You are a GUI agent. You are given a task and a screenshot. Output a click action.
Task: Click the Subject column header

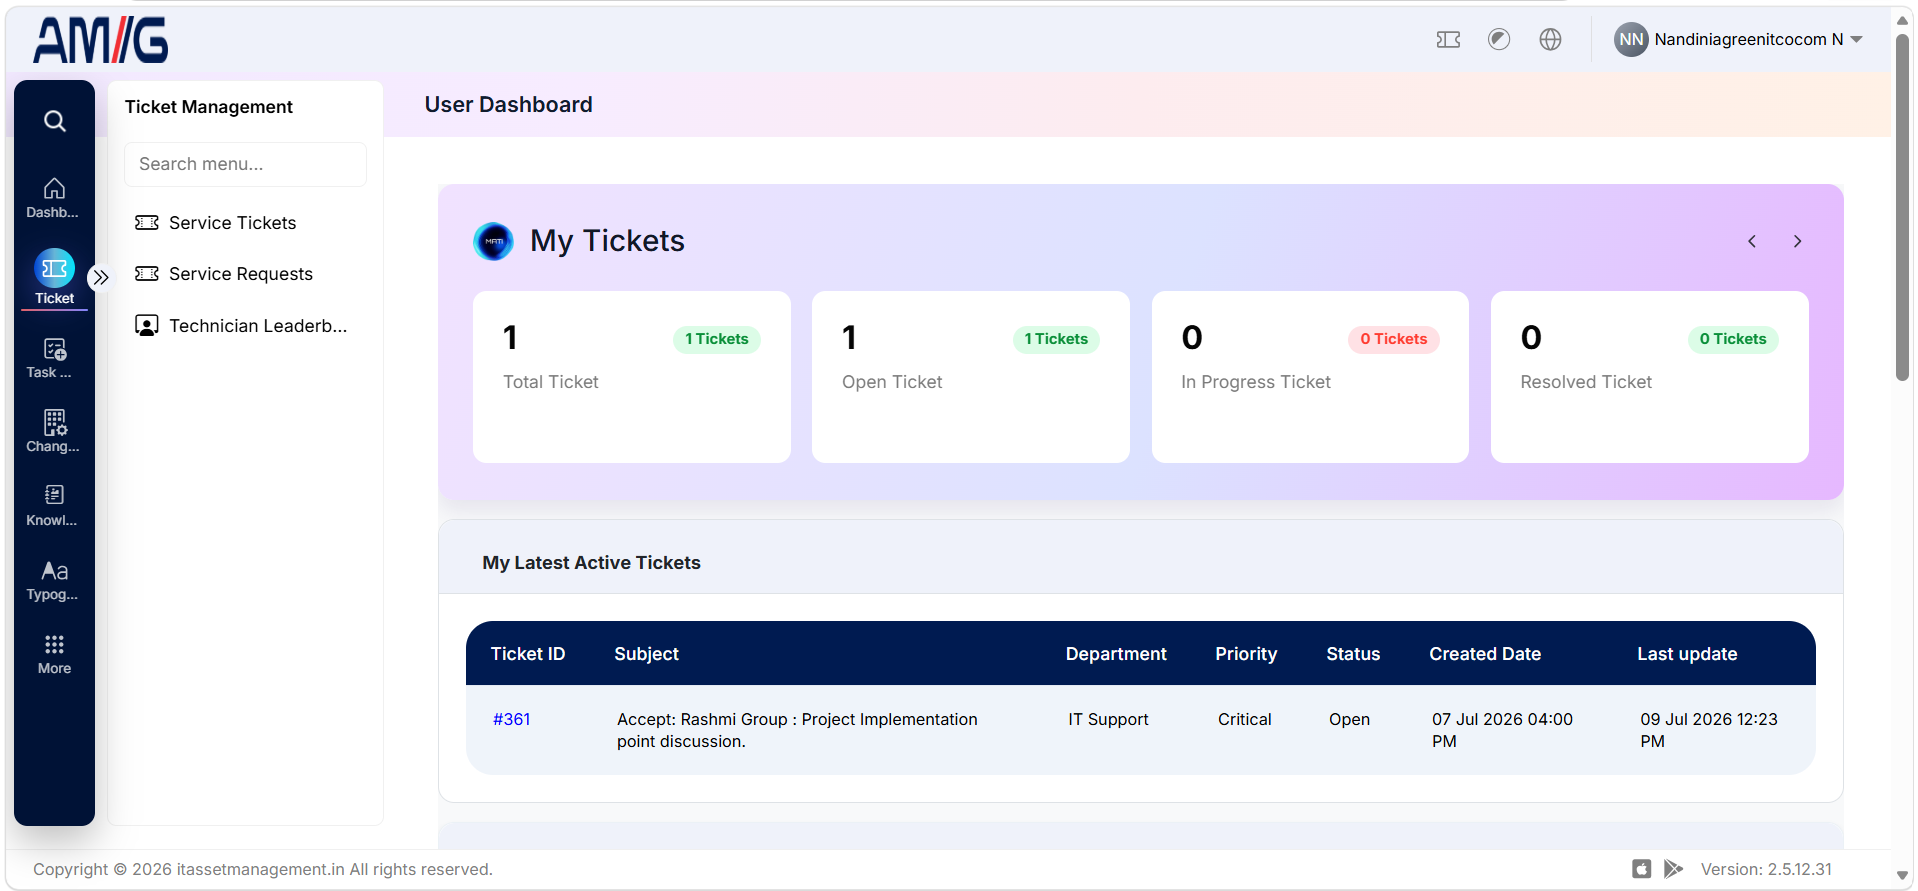tap(646, 654)
